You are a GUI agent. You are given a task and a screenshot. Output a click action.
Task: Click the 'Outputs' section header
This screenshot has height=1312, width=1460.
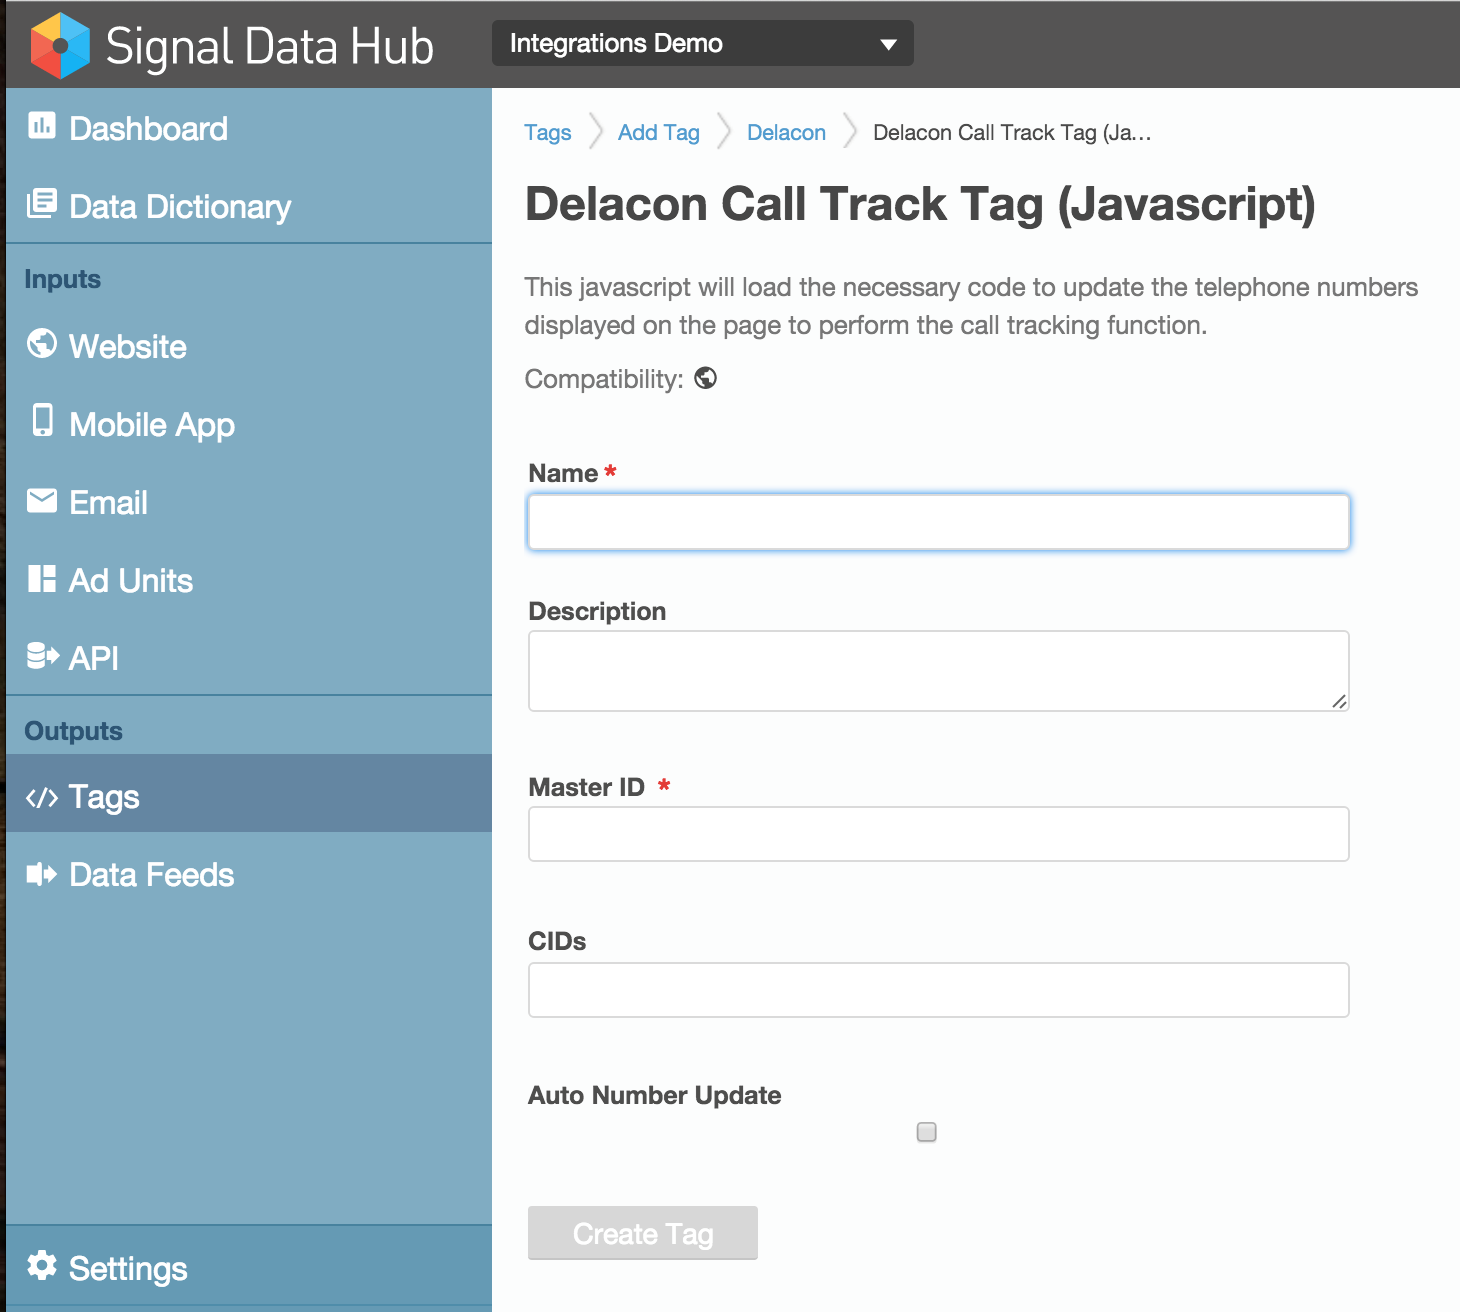pos(74,731)
